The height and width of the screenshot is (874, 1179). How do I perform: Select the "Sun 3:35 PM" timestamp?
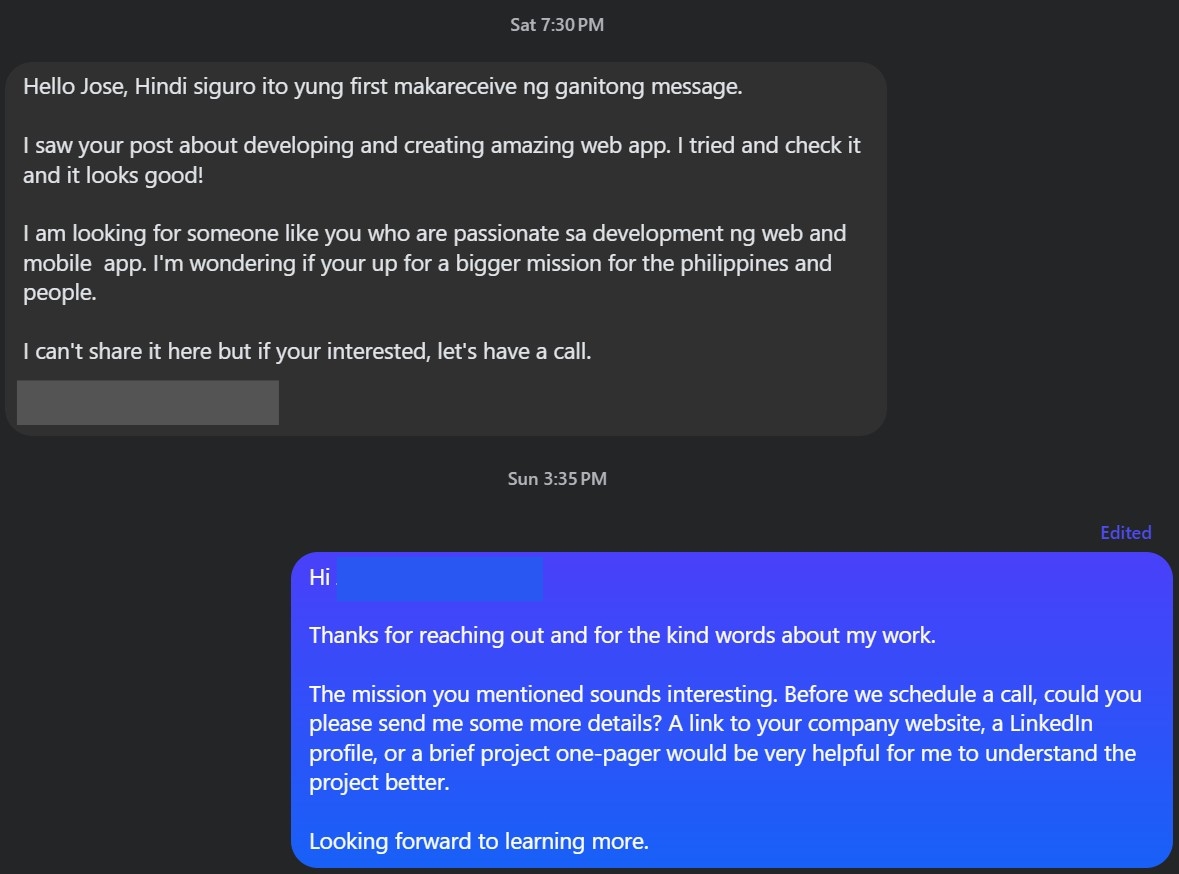click(557, 478)
